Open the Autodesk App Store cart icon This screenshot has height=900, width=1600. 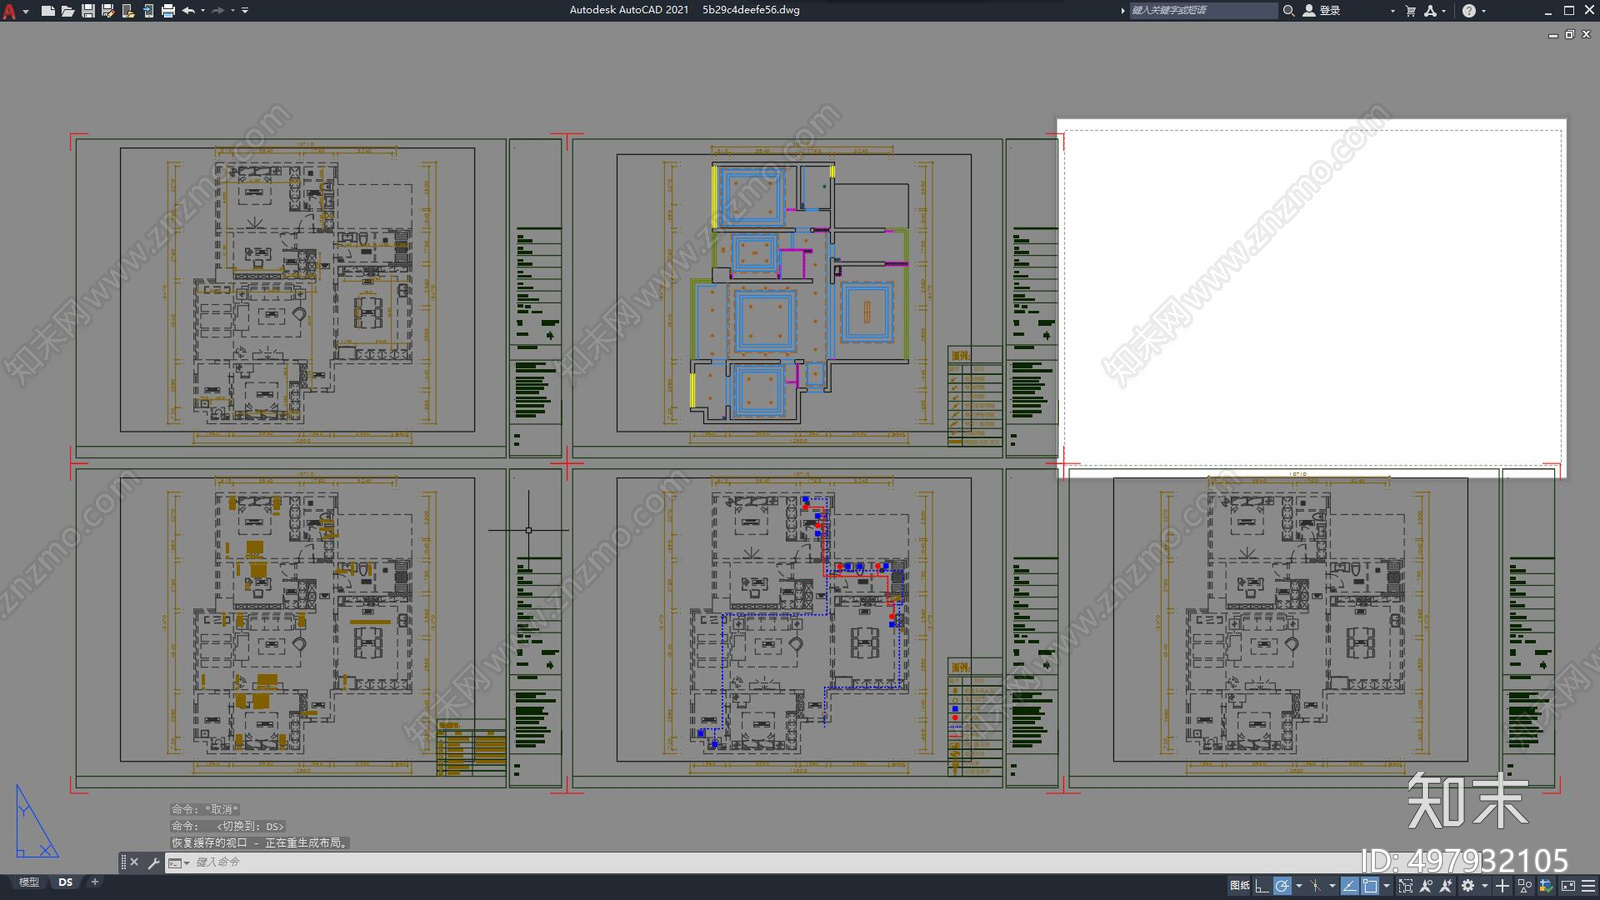[1411, 11]
